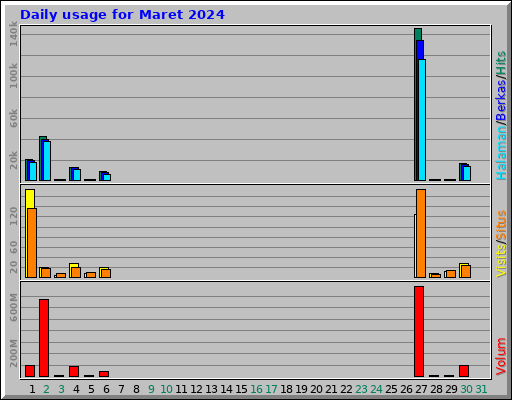Image resolution: width=512 pixels, height=400 pixels.
Task: Click the cyan Halaman bar for day 30
Action: click(467, 173)
